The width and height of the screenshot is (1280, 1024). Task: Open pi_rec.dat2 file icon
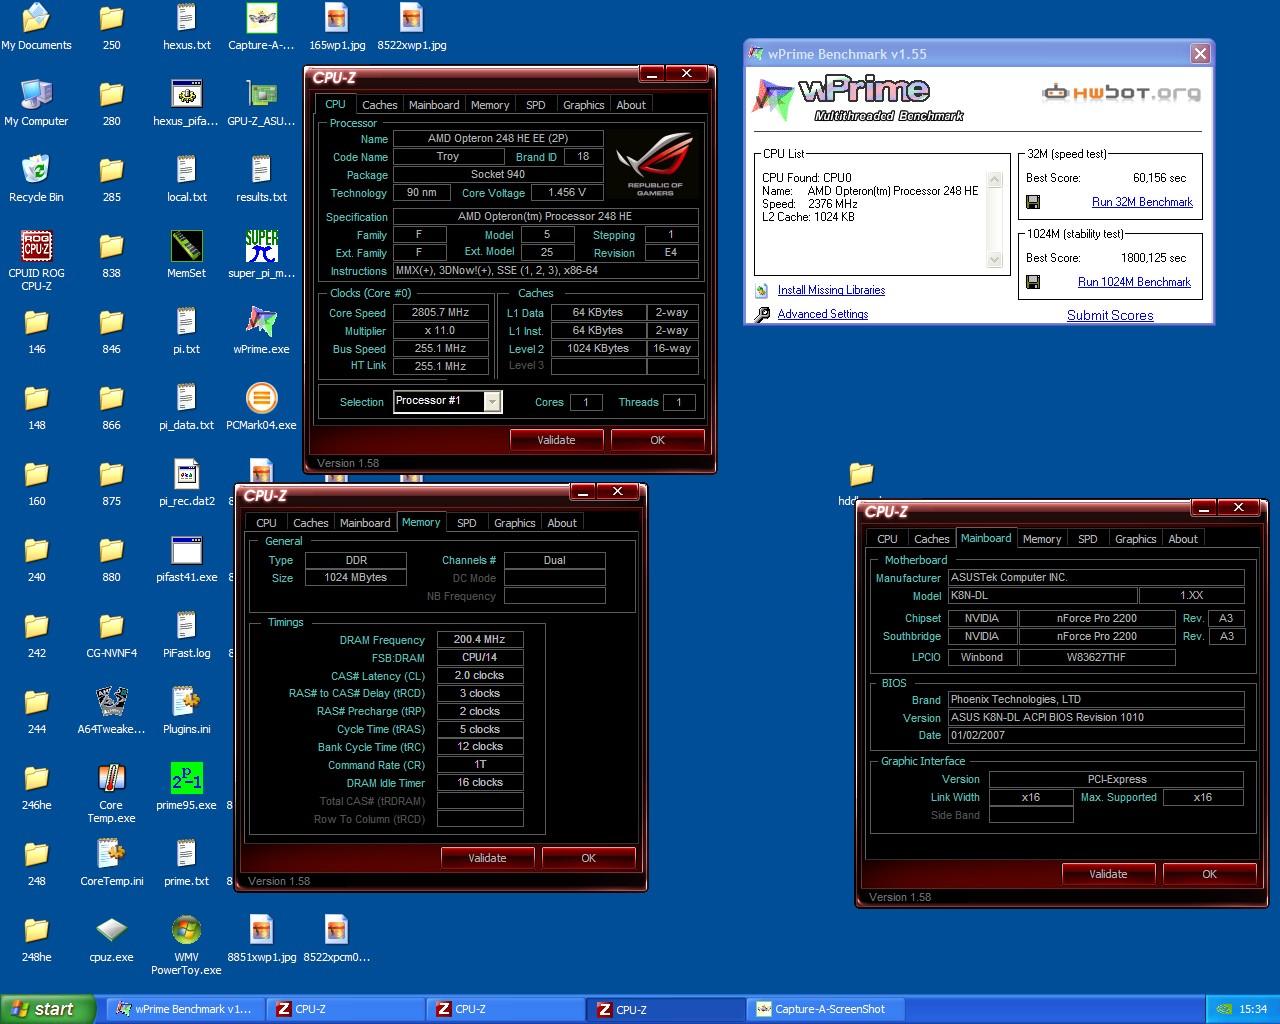point(186,475)
